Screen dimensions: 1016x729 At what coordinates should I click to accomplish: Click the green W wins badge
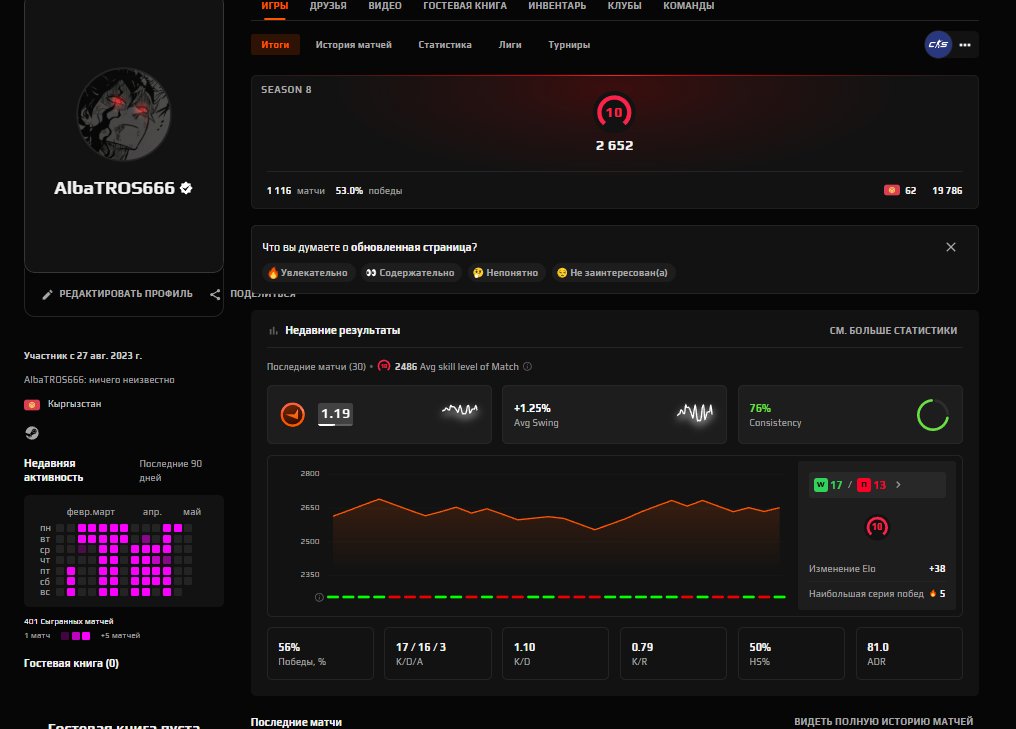pos(820,485)
